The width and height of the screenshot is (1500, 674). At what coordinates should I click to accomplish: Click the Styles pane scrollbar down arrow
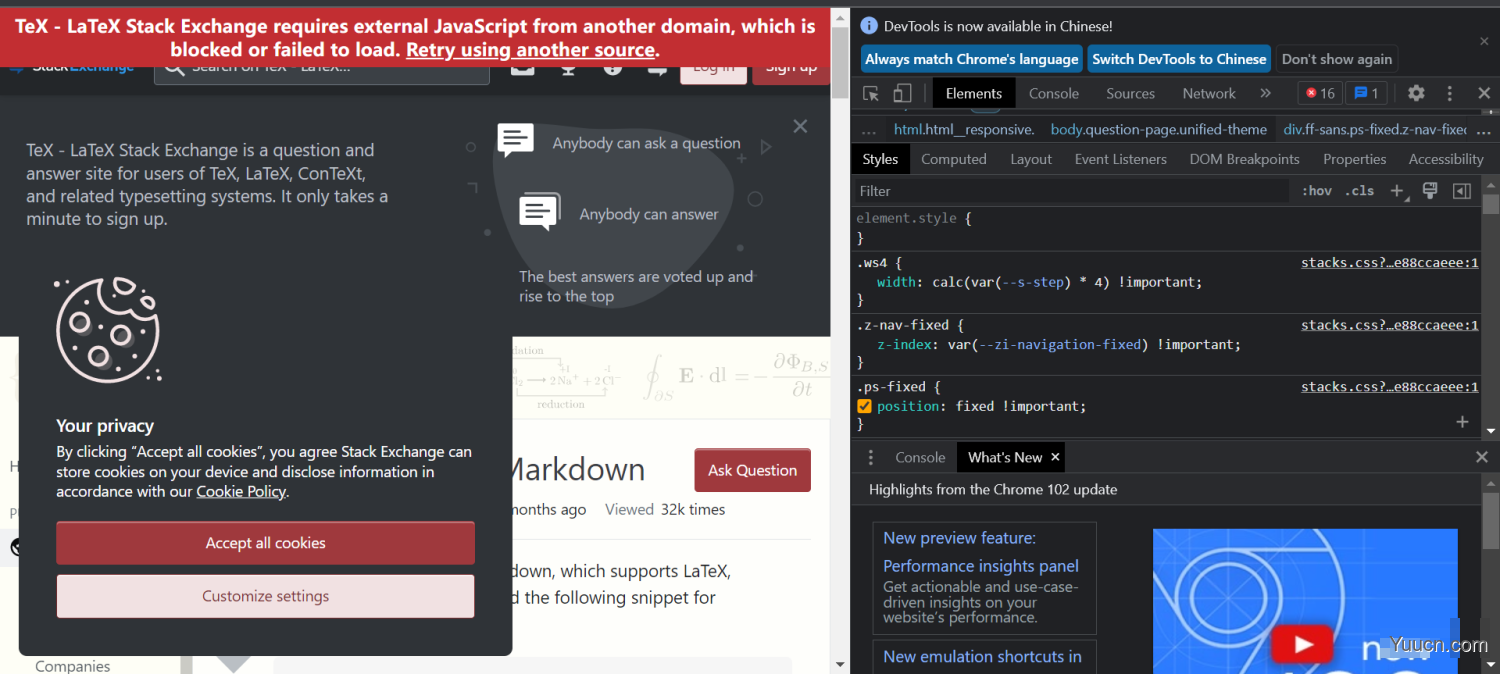click(x=1491, y=432)
